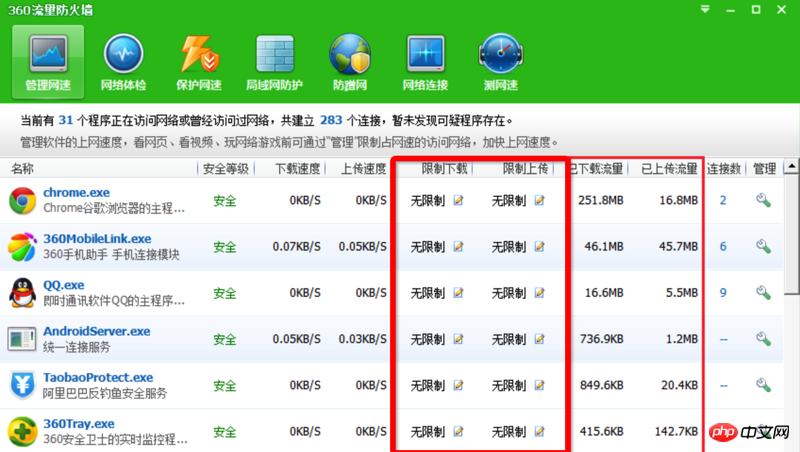This screenshot has width=800, height=452.
Task: Click the QQ penguin icon
Action: pos(22,293)
